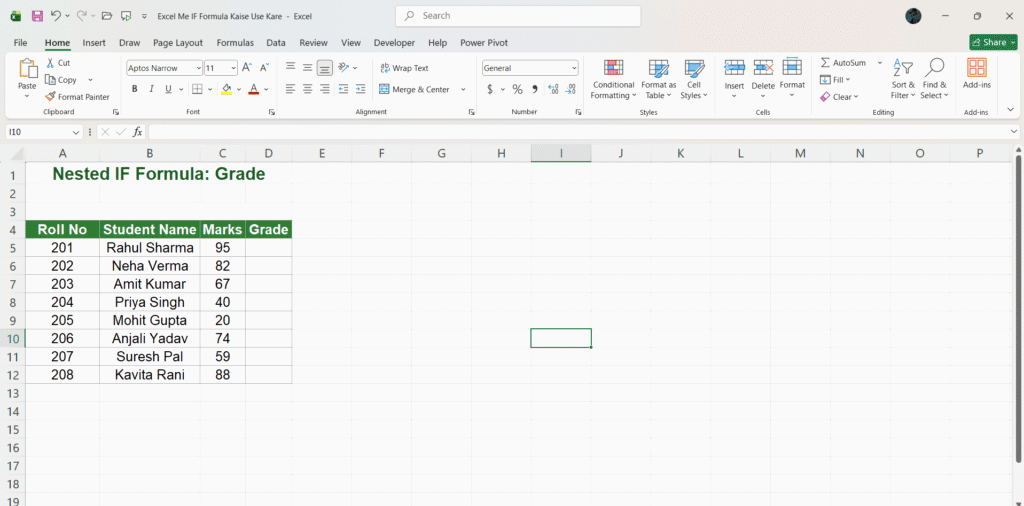The width and height of the screenshot is (1024, 506).
Task: Click the Undo arrow
Action: click(56, 16)
